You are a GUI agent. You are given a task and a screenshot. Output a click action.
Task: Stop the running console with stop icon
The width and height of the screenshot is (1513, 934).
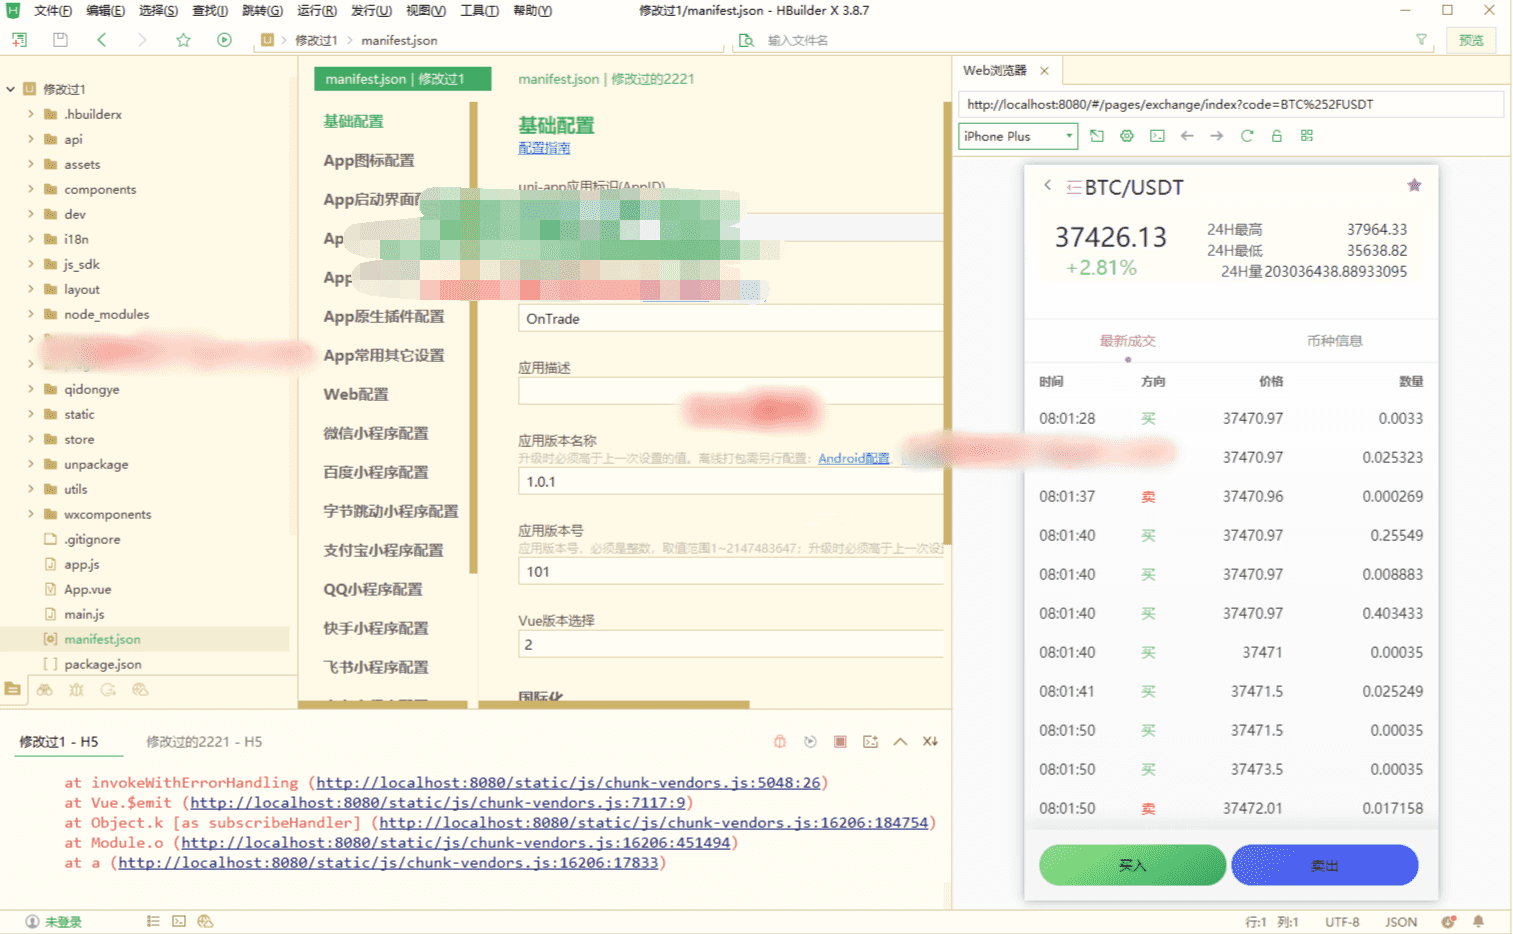coord(840,741)
